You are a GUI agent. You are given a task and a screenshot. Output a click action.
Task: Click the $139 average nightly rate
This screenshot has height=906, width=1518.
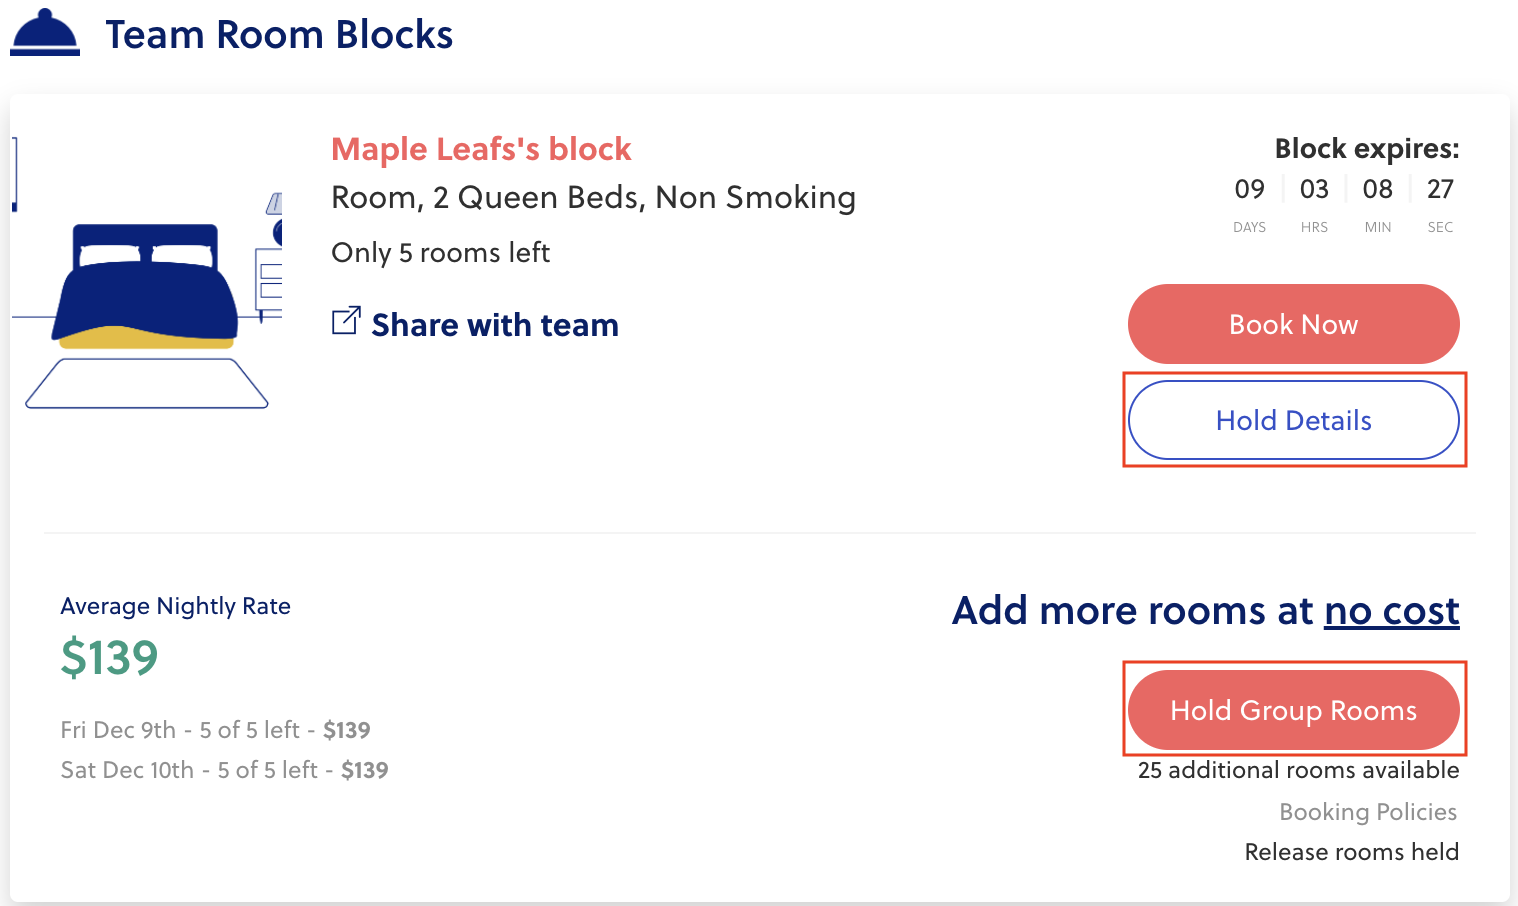tap(110, 658)
